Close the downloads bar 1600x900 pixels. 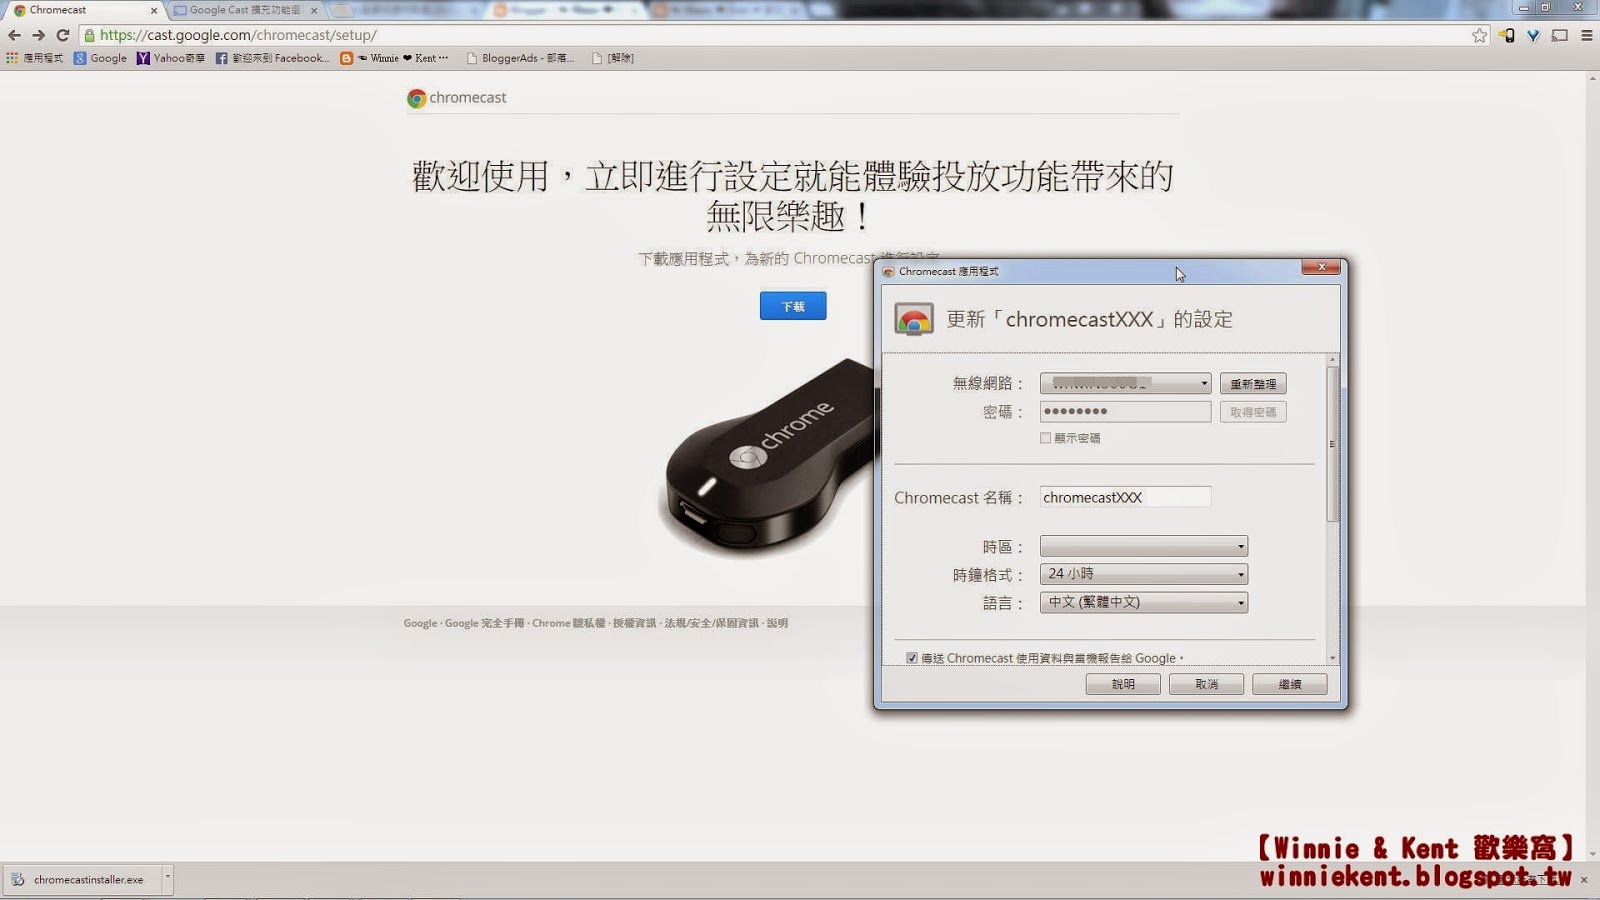click(x=1584, y=880)
